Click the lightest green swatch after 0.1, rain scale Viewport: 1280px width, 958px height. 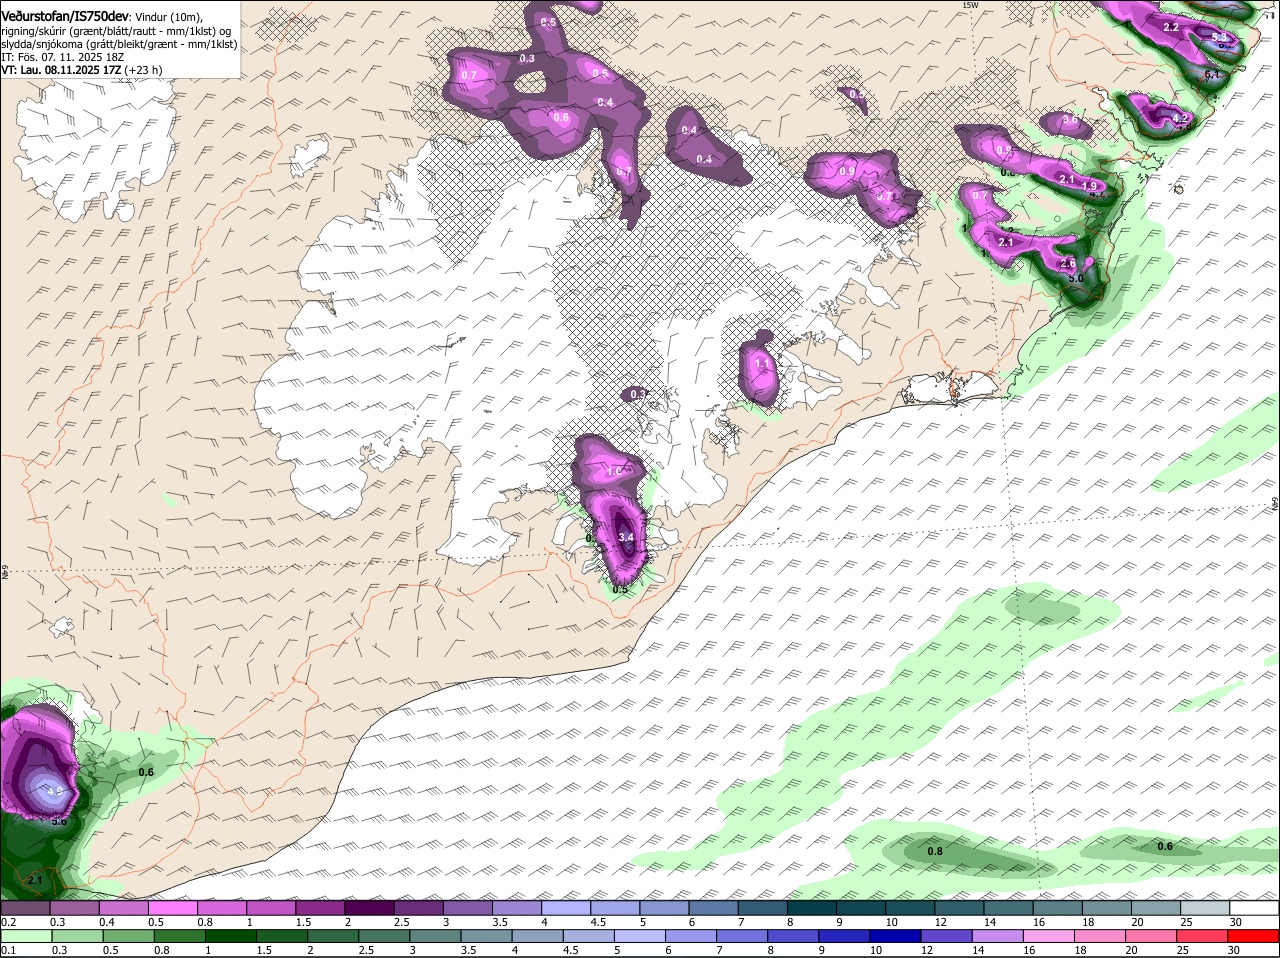coord(25,937)
